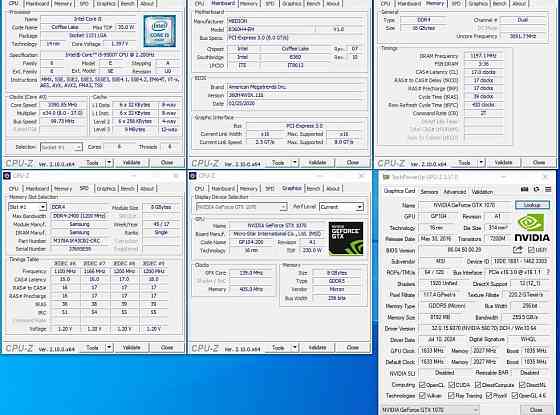Switch to Validation tab in GPU-Z
This screenshot has height=415, width=560.
(482, 192)
